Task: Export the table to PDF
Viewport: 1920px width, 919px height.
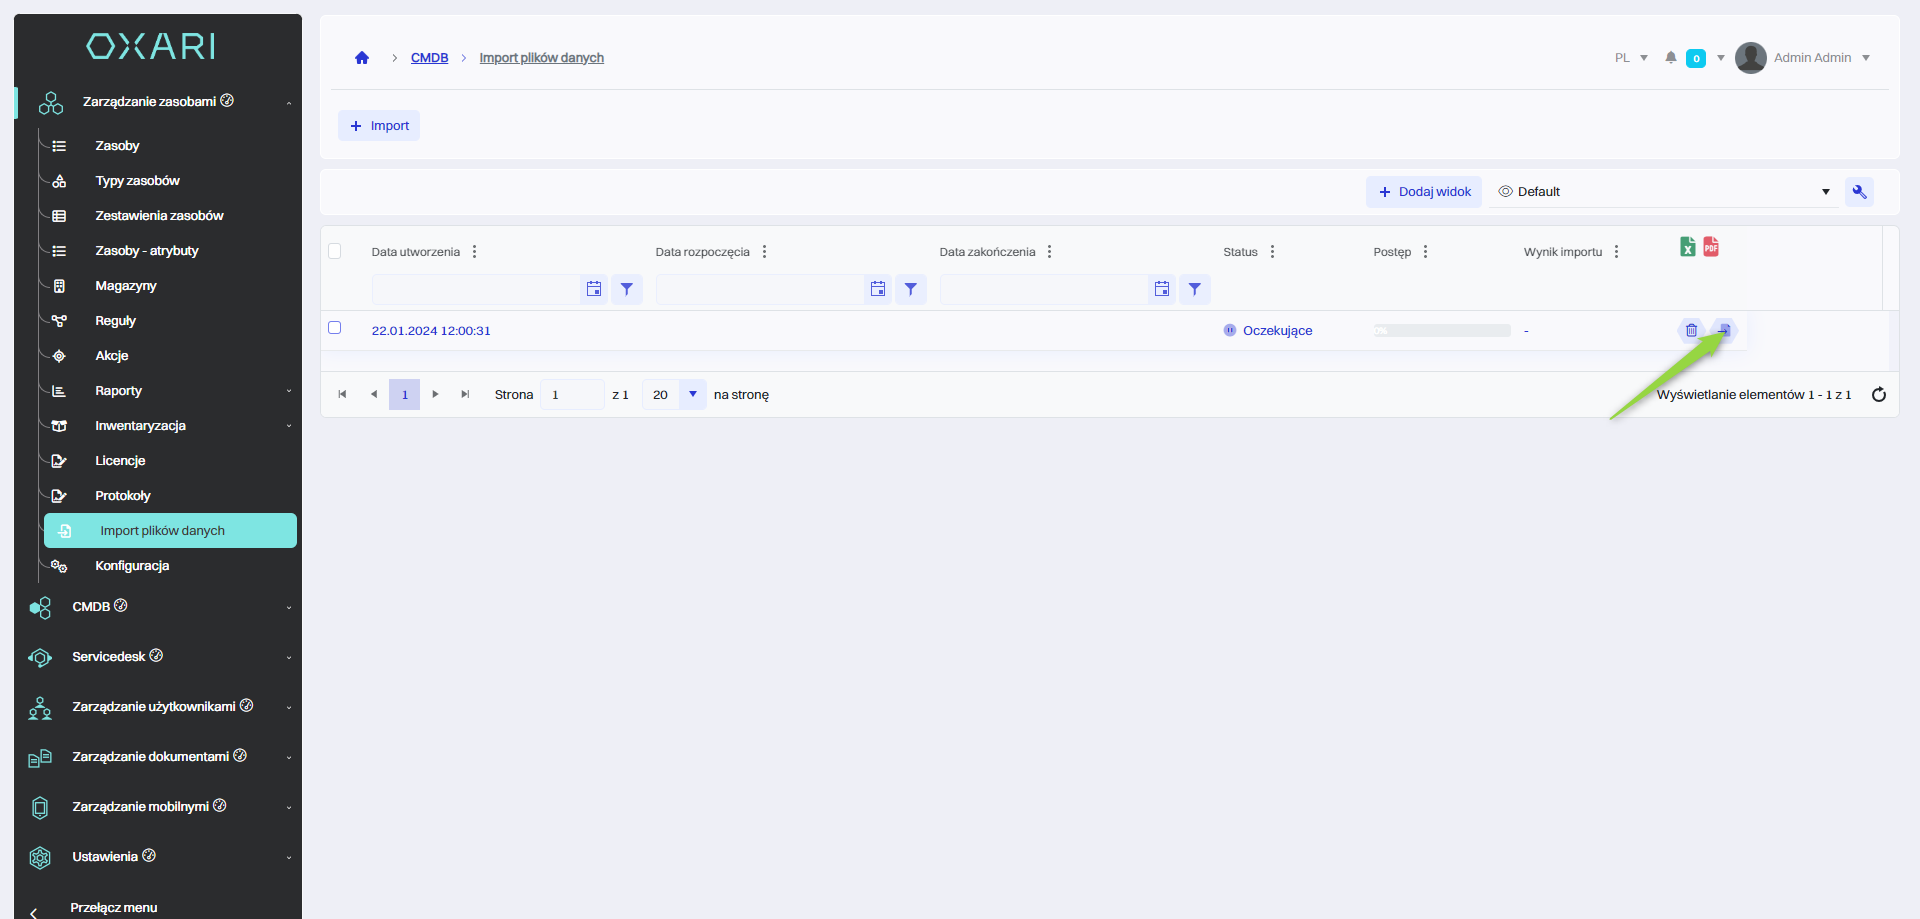Action: (x=1711, y=247)
